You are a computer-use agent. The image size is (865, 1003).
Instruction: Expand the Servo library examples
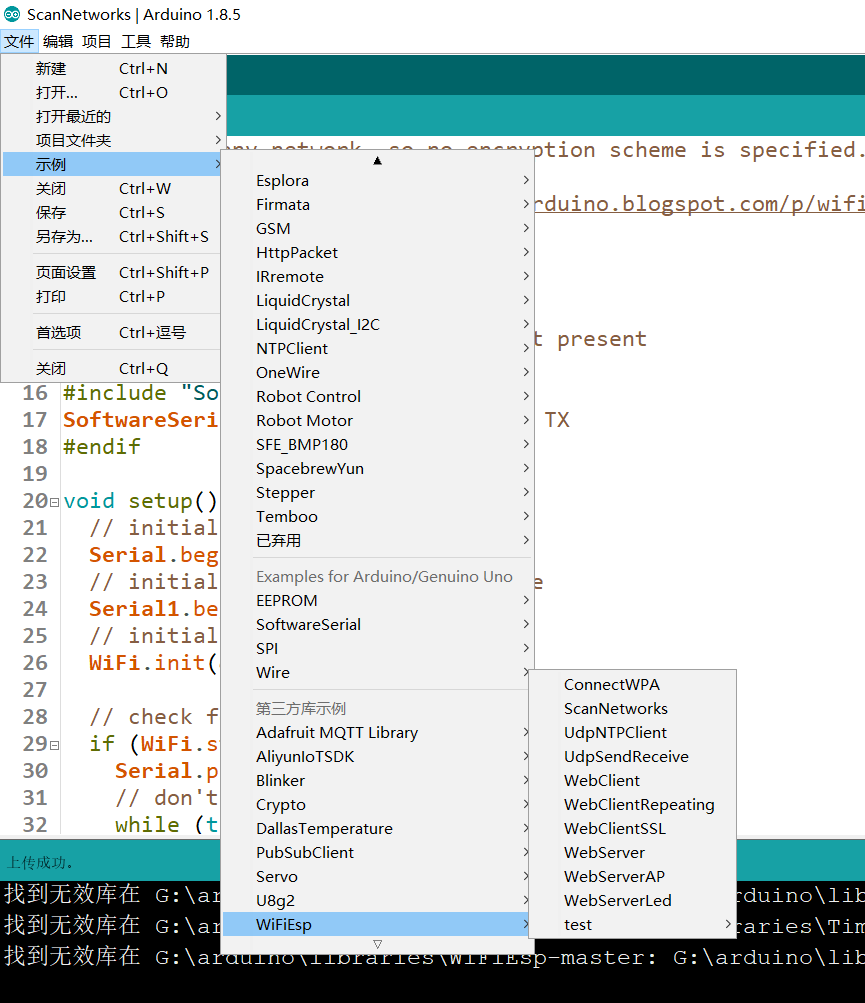(277, 876)
